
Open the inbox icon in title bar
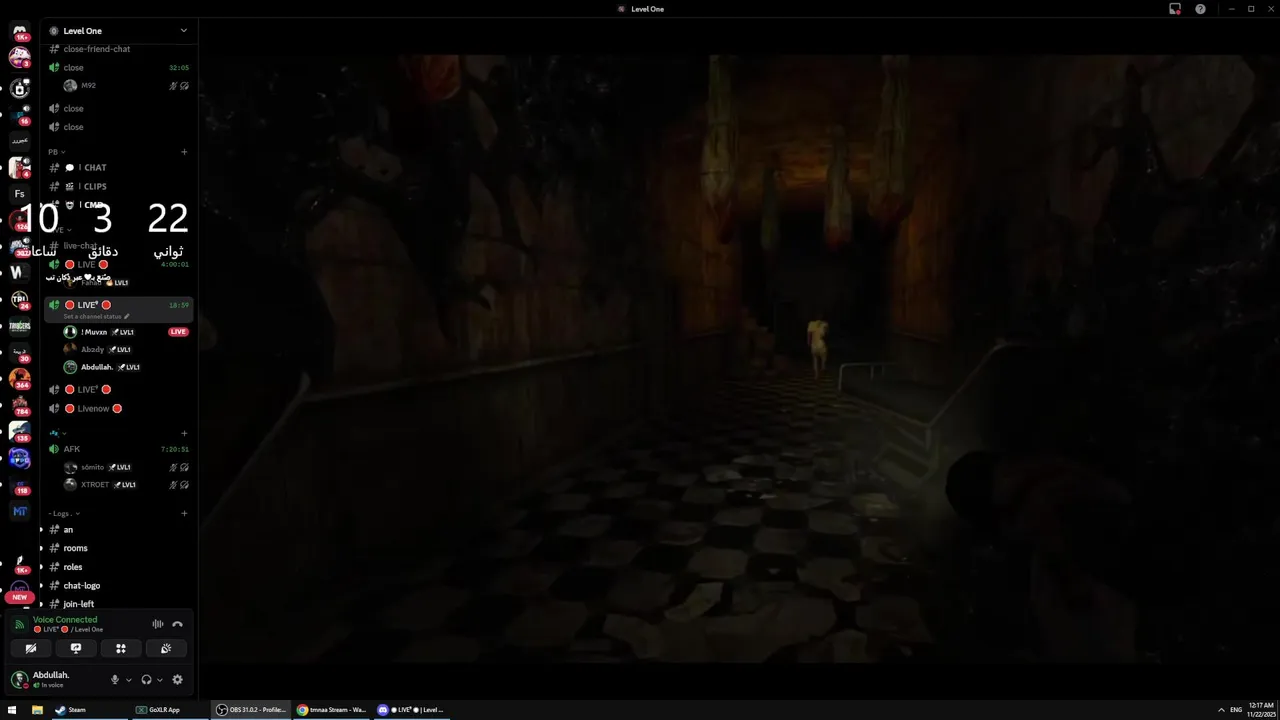click(x=1175, y=9)
